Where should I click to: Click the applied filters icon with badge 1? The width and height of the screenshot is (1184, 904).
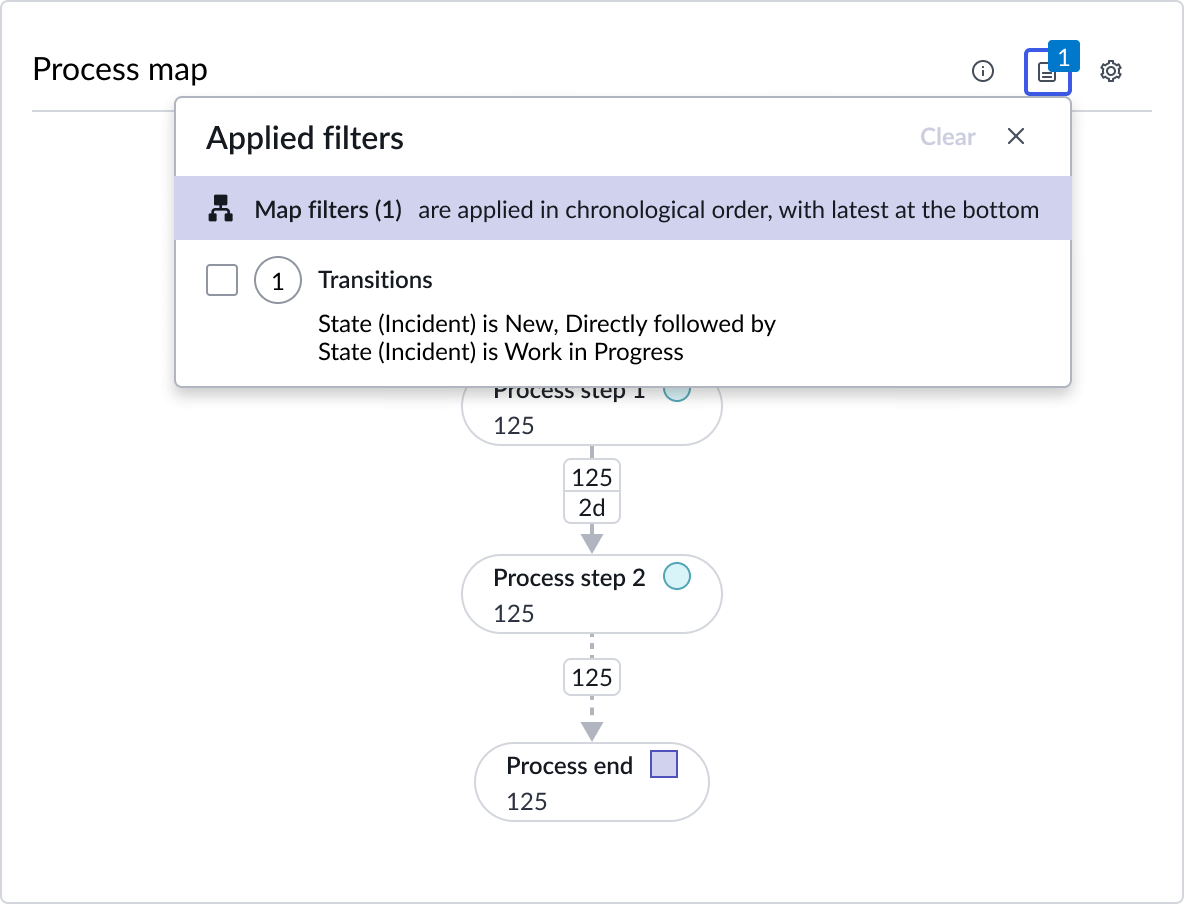click(x=1046, y=74)
